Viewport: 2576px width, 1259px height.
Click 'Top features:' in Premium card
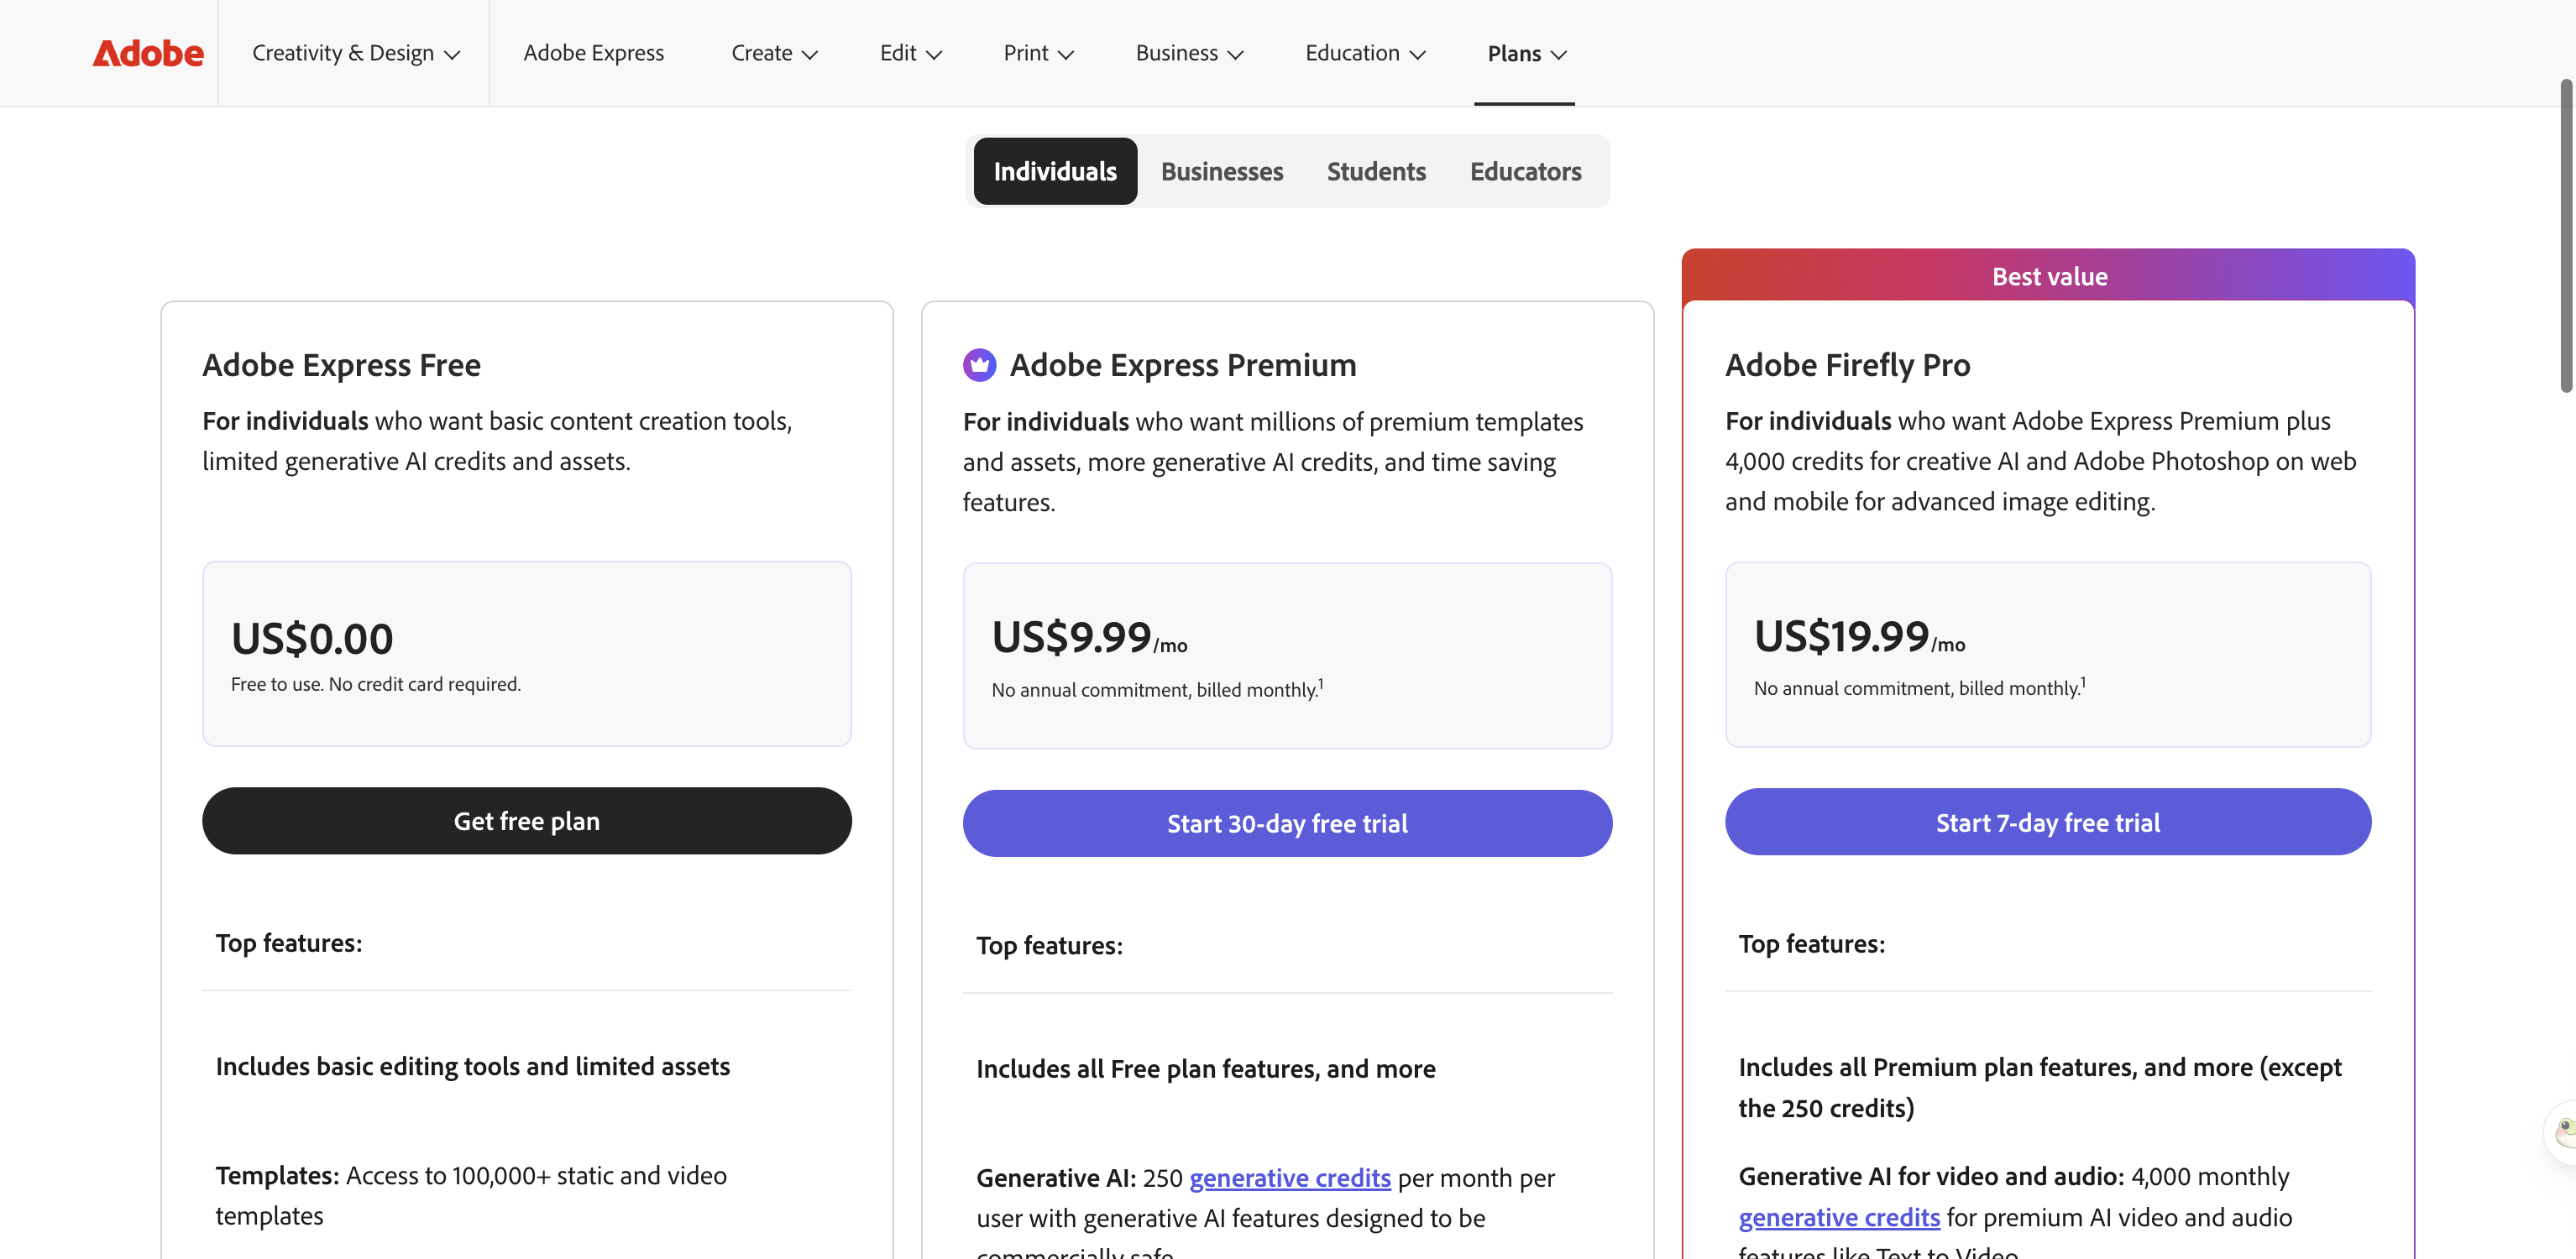1049,946
